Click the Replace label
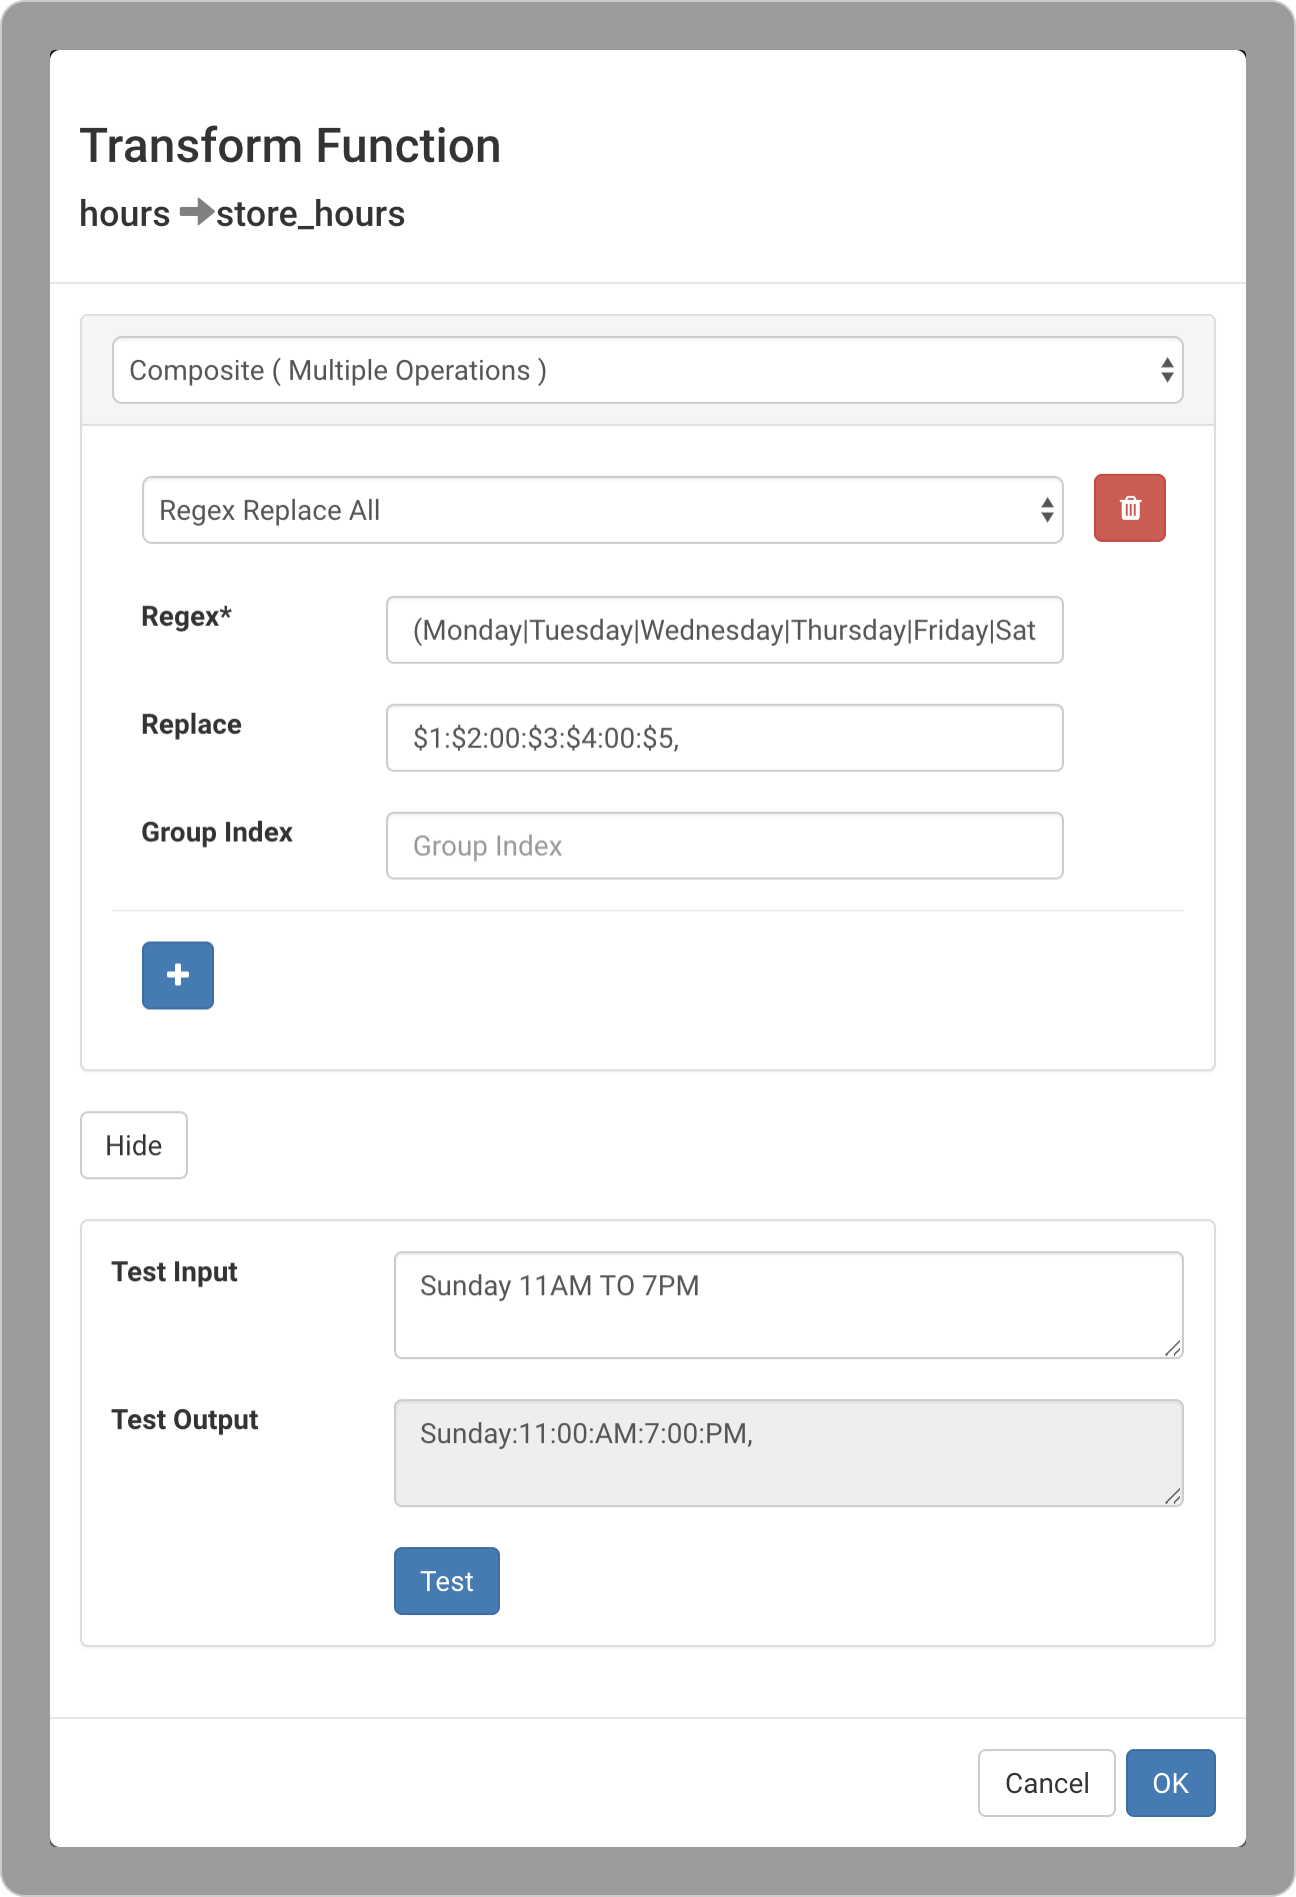1296x1897 pixels. pos(191,724)
